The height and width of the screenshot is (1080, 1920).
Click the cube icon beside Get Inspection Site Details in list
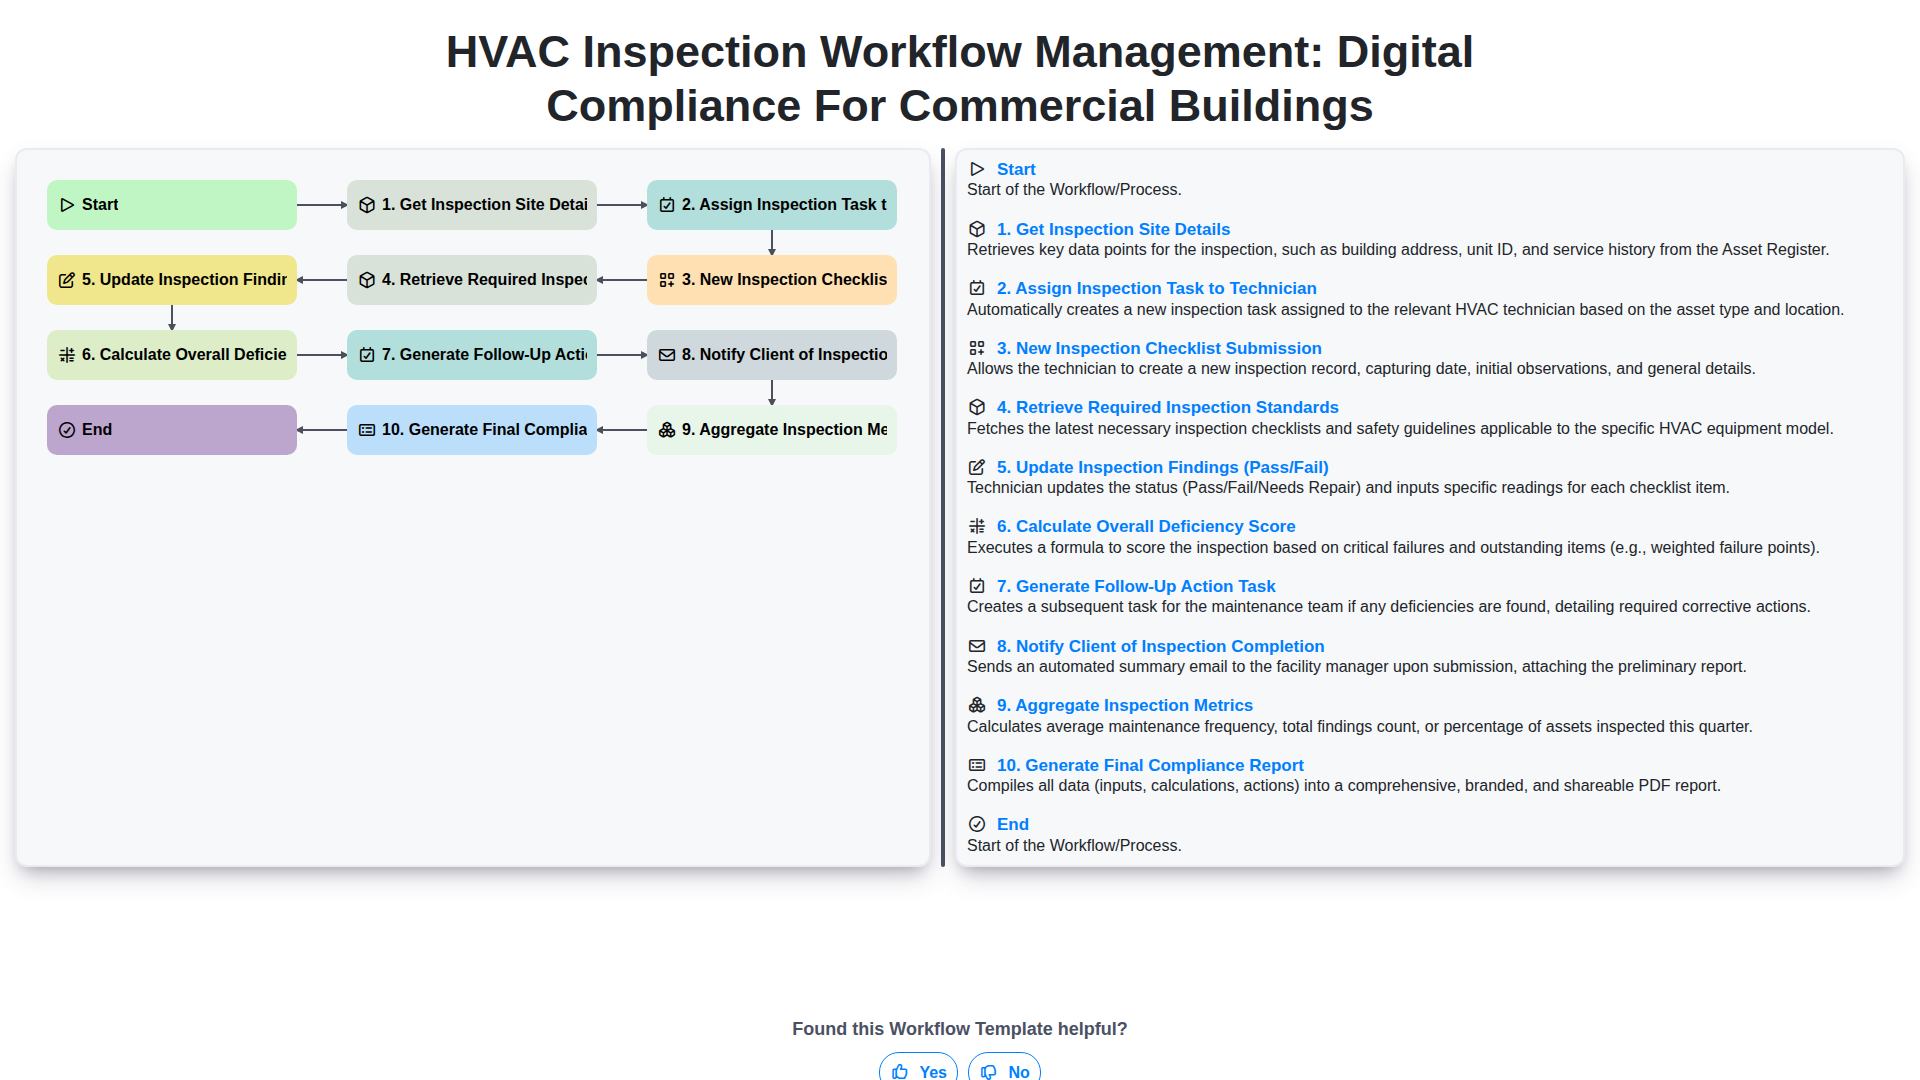[x=977, y=229]
